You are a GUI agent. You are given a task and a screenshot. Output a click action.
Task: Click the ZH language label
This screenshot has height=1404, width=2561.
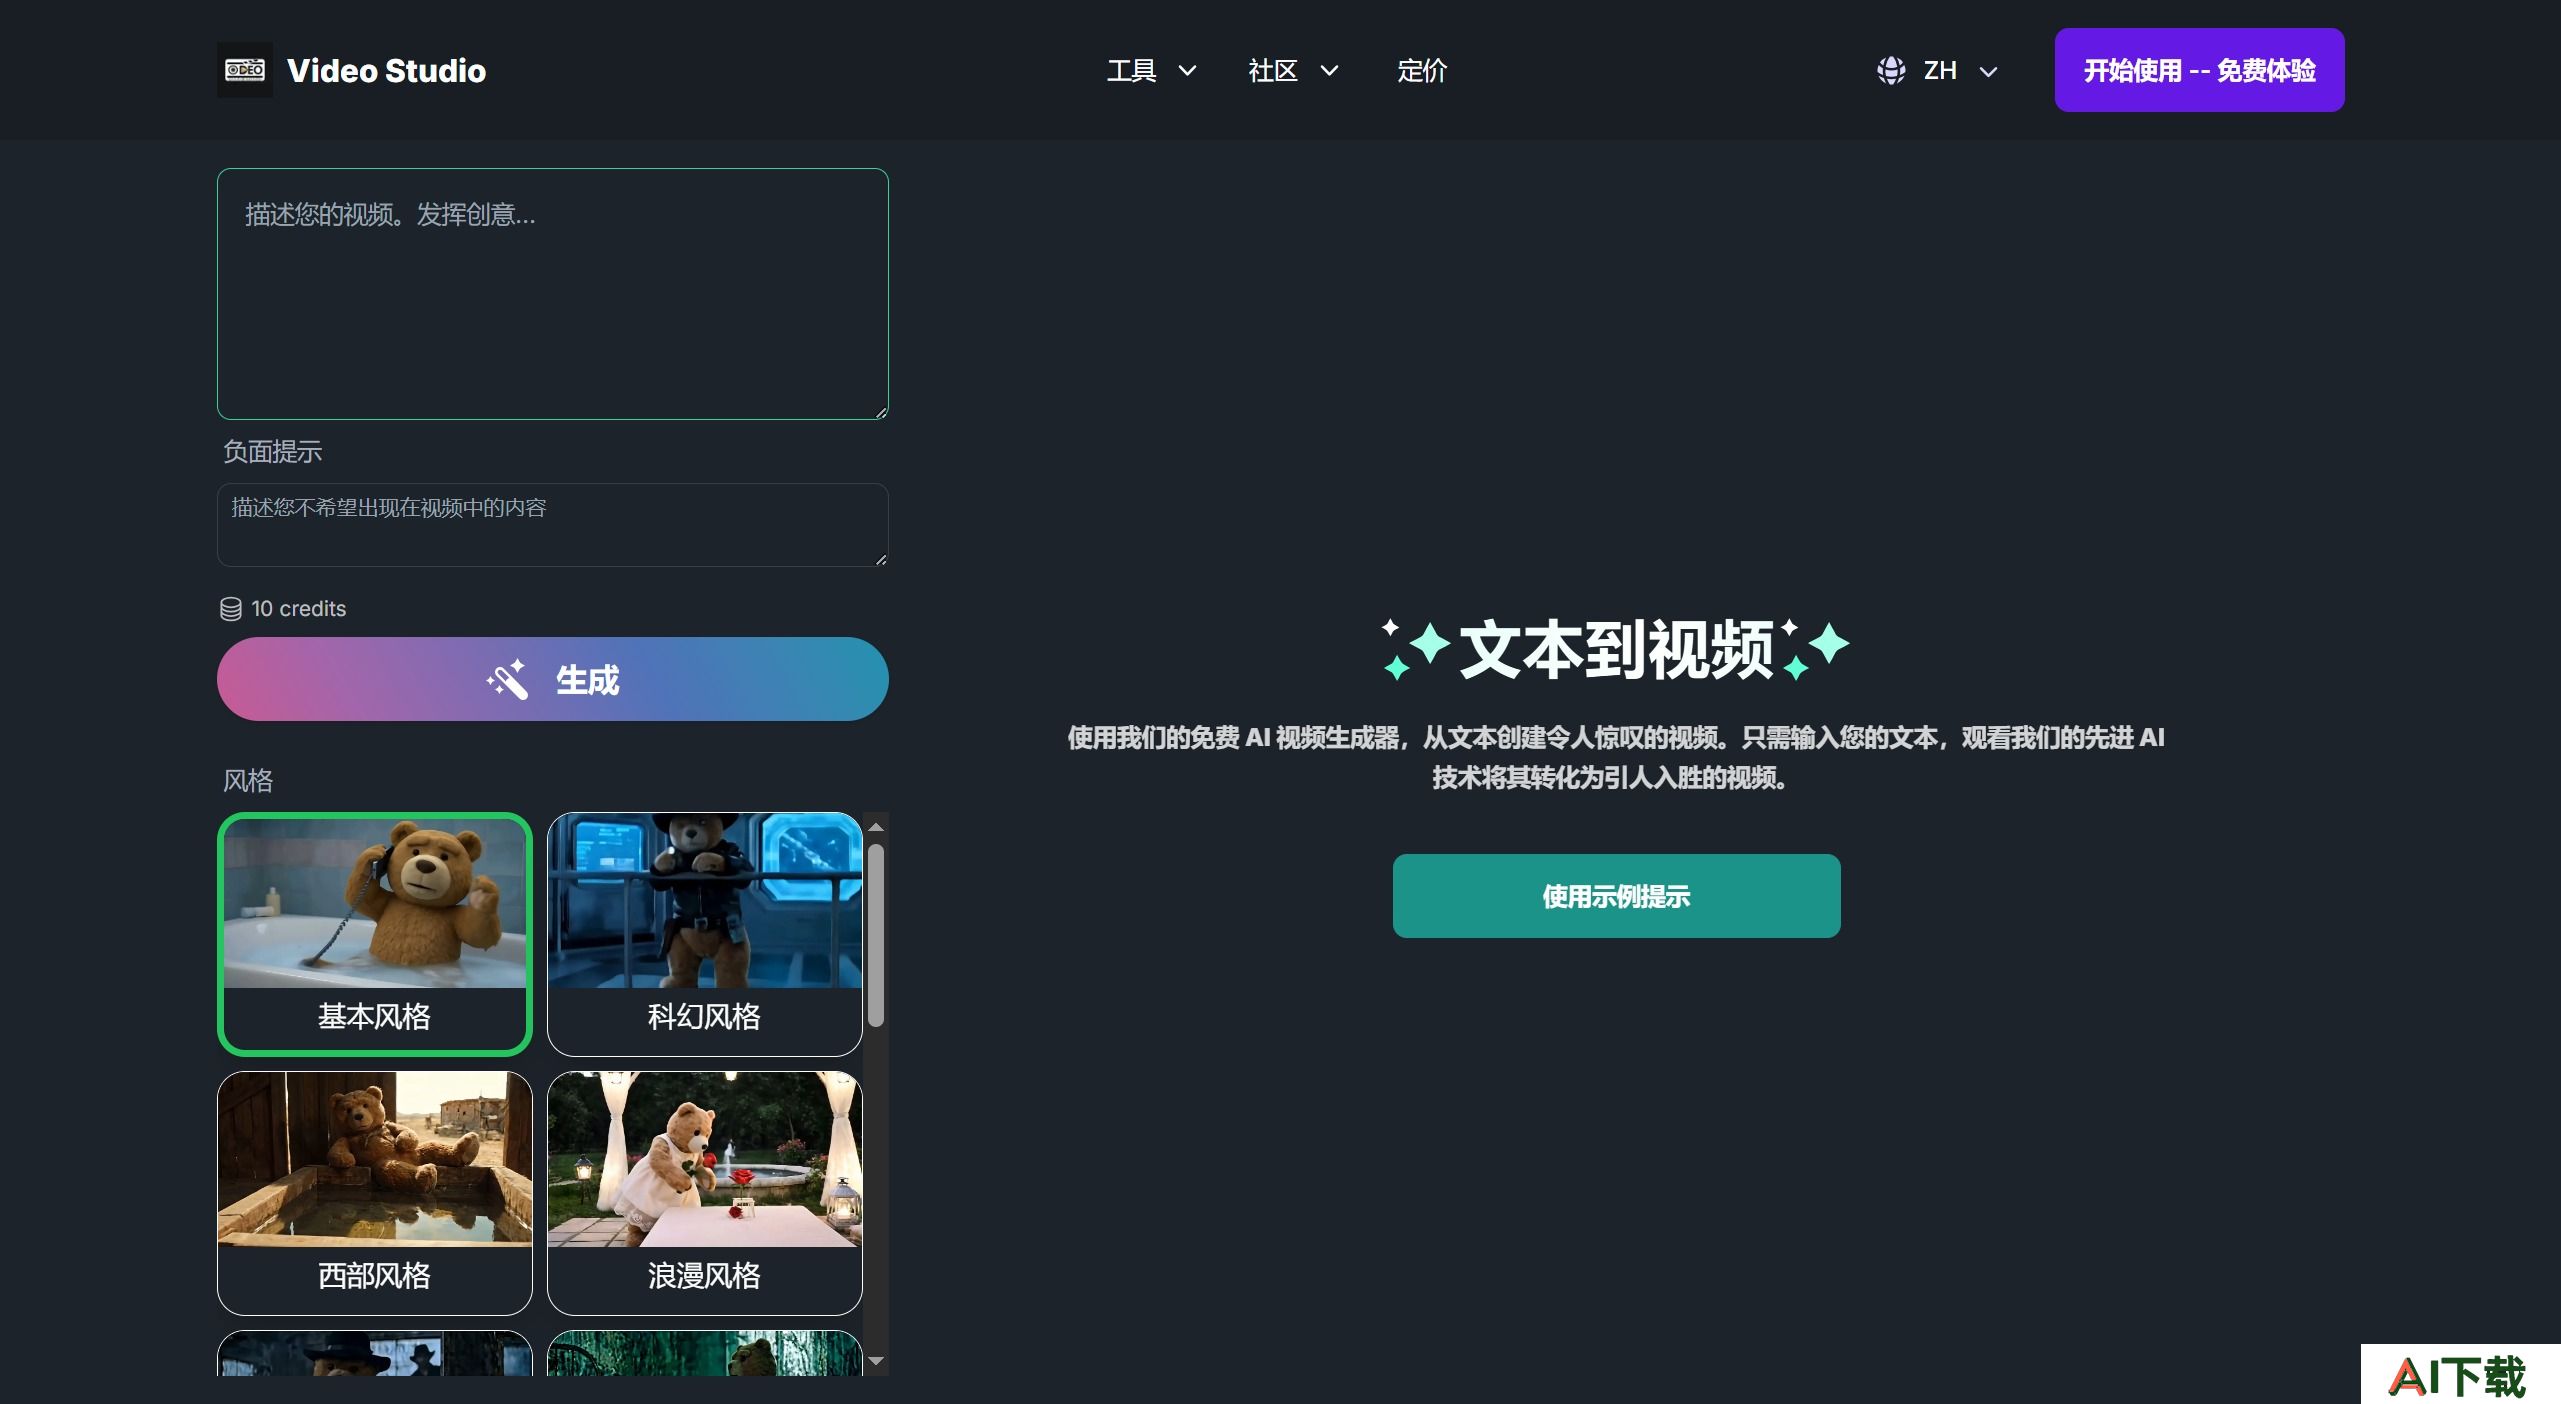point(1940,71)
